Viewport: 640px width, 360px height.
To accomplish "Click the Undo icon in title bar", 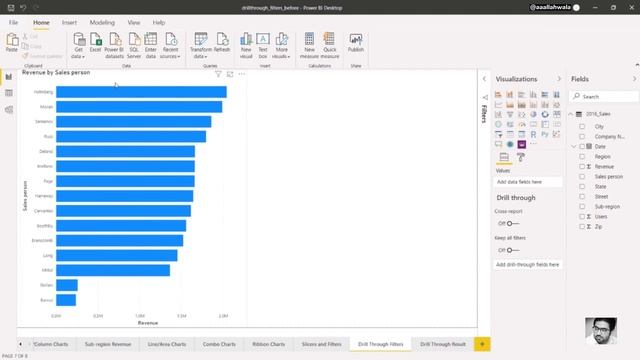I will pos(23,7).
